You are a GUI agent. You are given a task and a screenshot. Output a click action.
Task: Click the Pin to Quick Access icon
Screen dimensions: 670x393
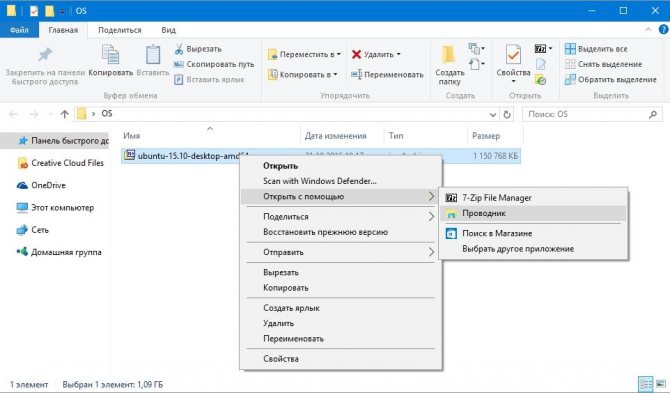tap(45, 55)
